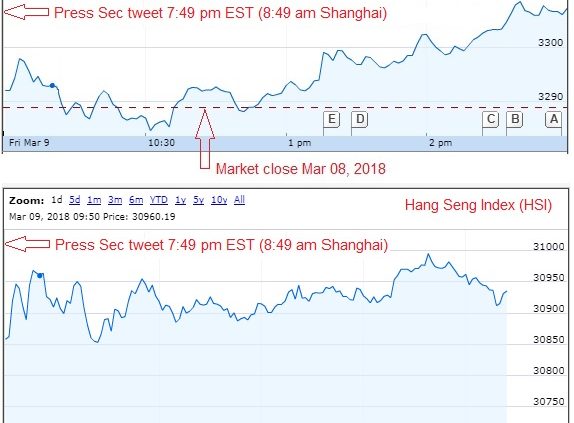The image size is (574, 423).
Task: Set chart zoom to 1m
Action: pos(94,200)
